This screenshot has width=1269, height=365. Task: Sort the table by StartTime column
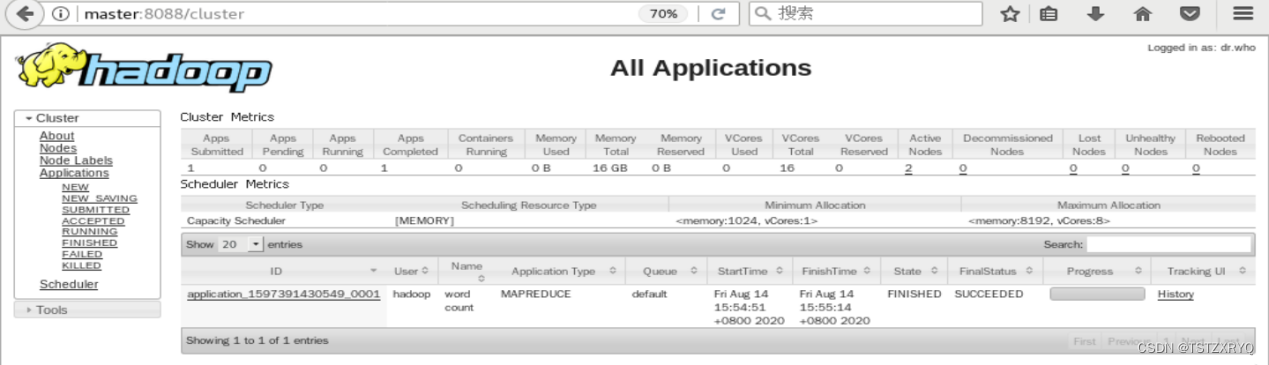(x=750, y=271)
